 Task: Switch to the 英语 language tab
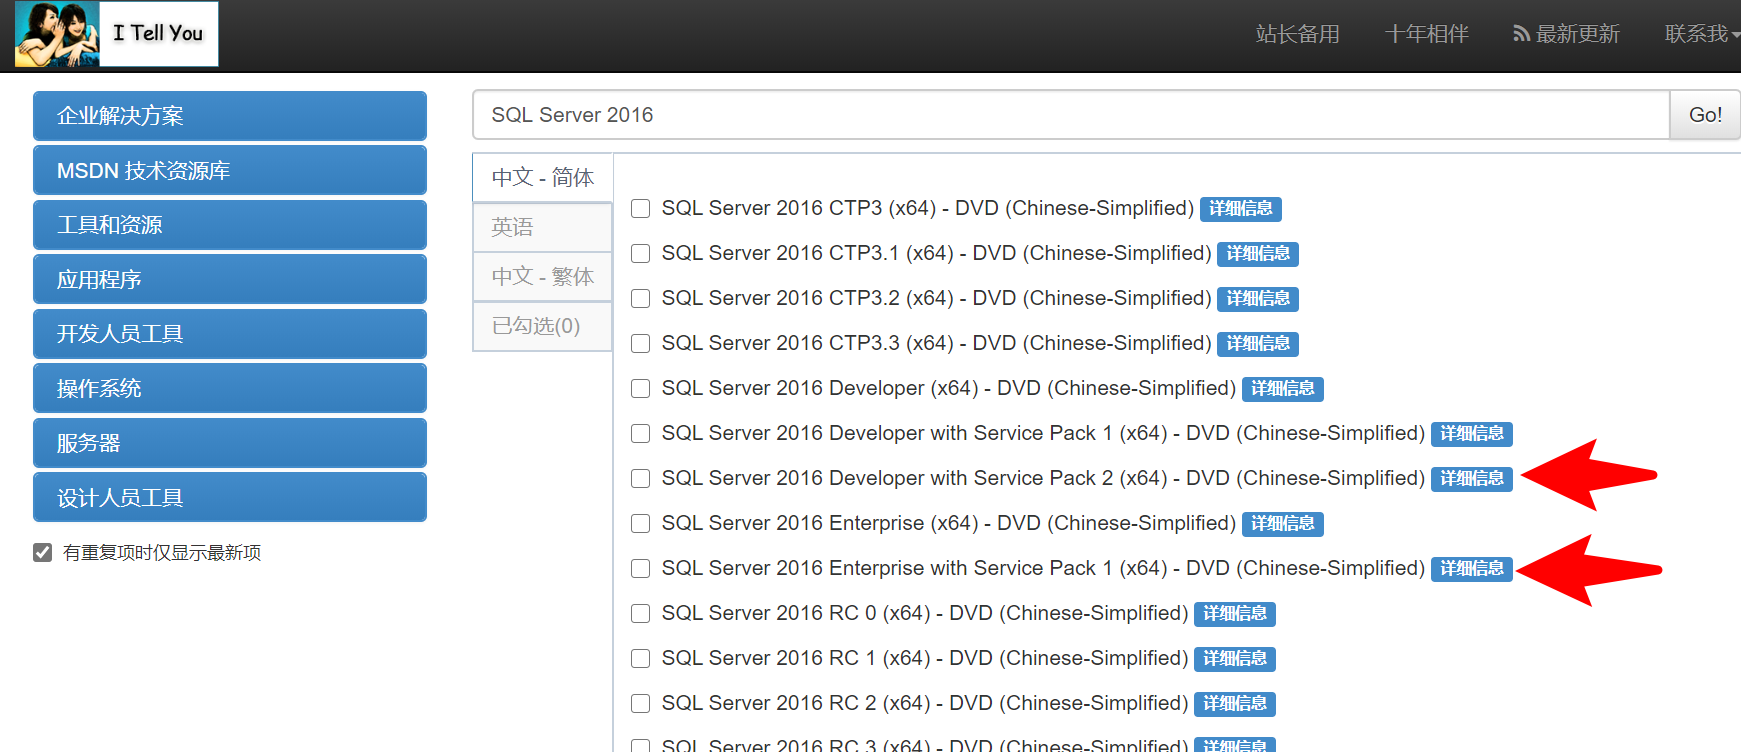(x=542, y=227)
